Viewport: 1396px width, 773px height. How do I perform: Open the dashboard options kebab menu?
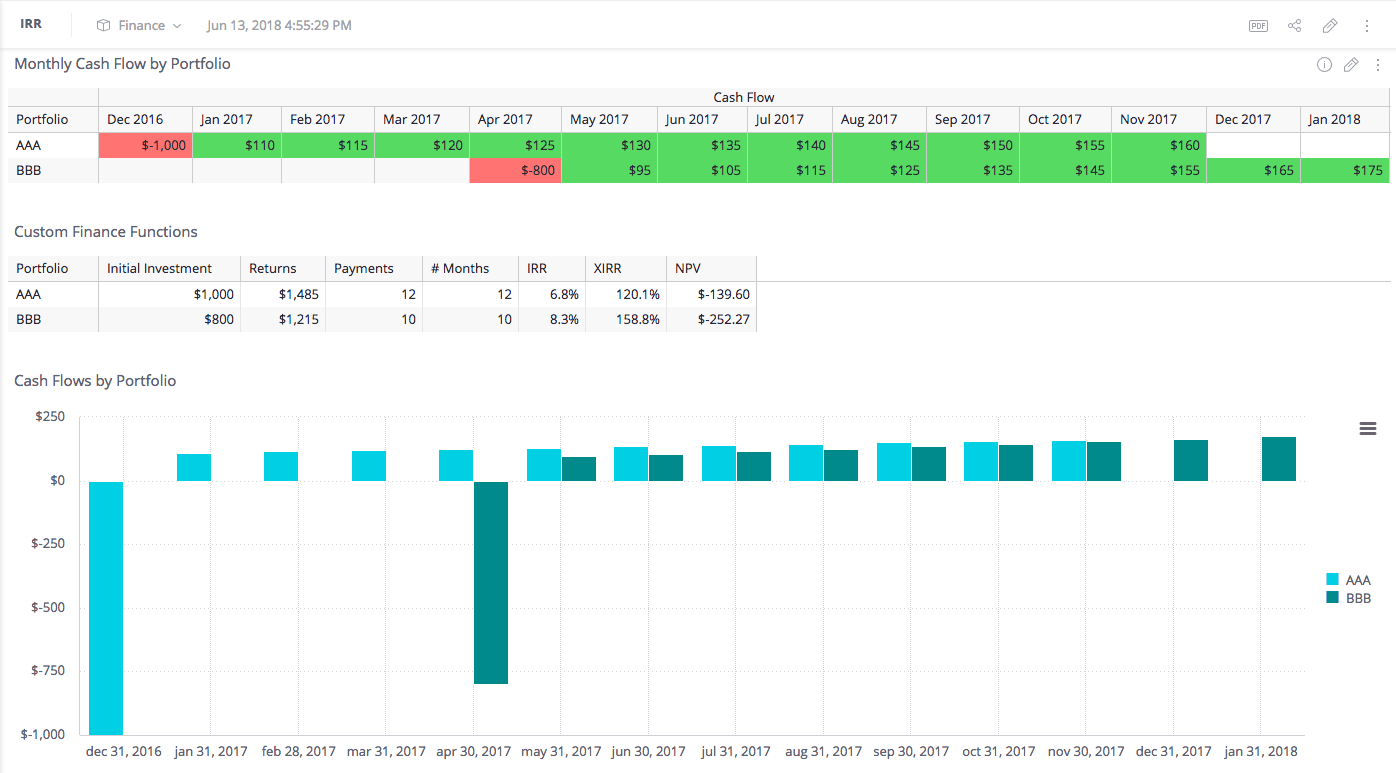pyautogui.click(x=1367, y=26)
